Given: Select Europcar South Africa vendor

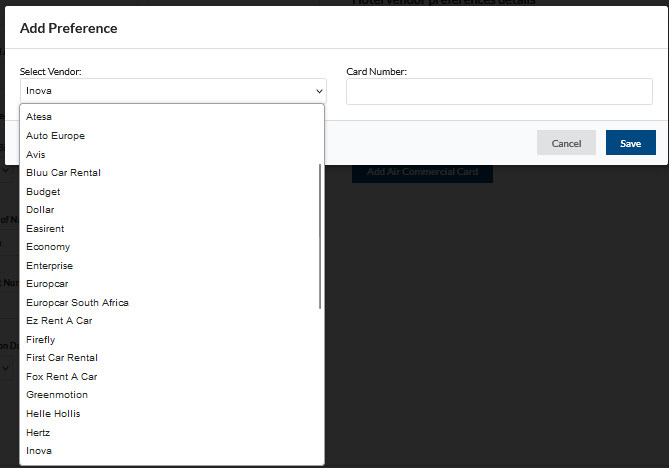Looking at the screenshot, I should click(x=172, y=302).
